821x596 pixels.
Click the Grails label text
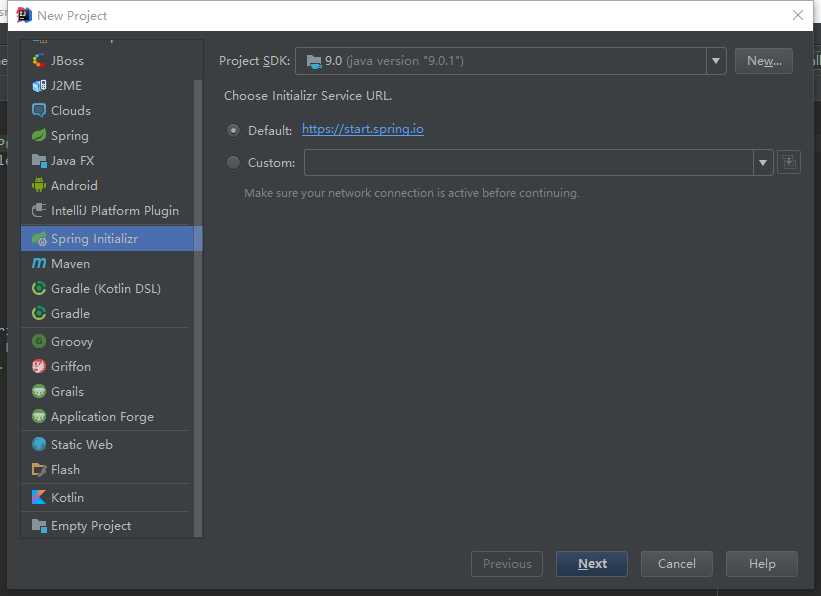click(x=67, y=392)
